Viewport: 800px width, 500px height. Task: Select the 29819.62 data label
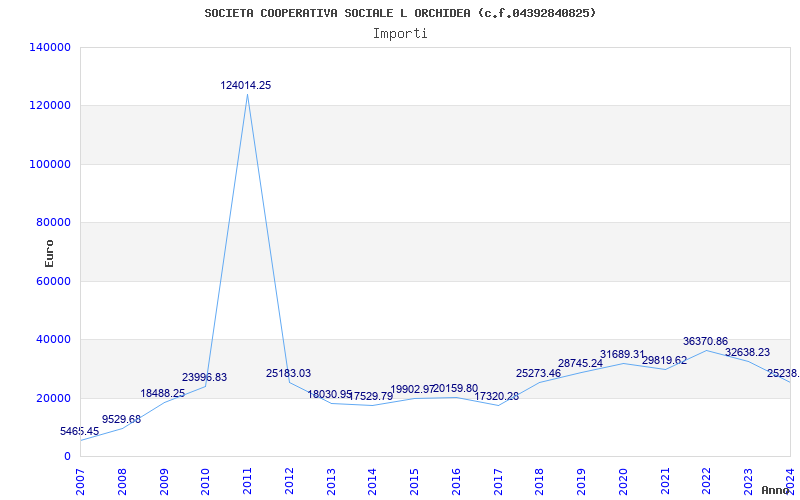(x=664, y=361)
